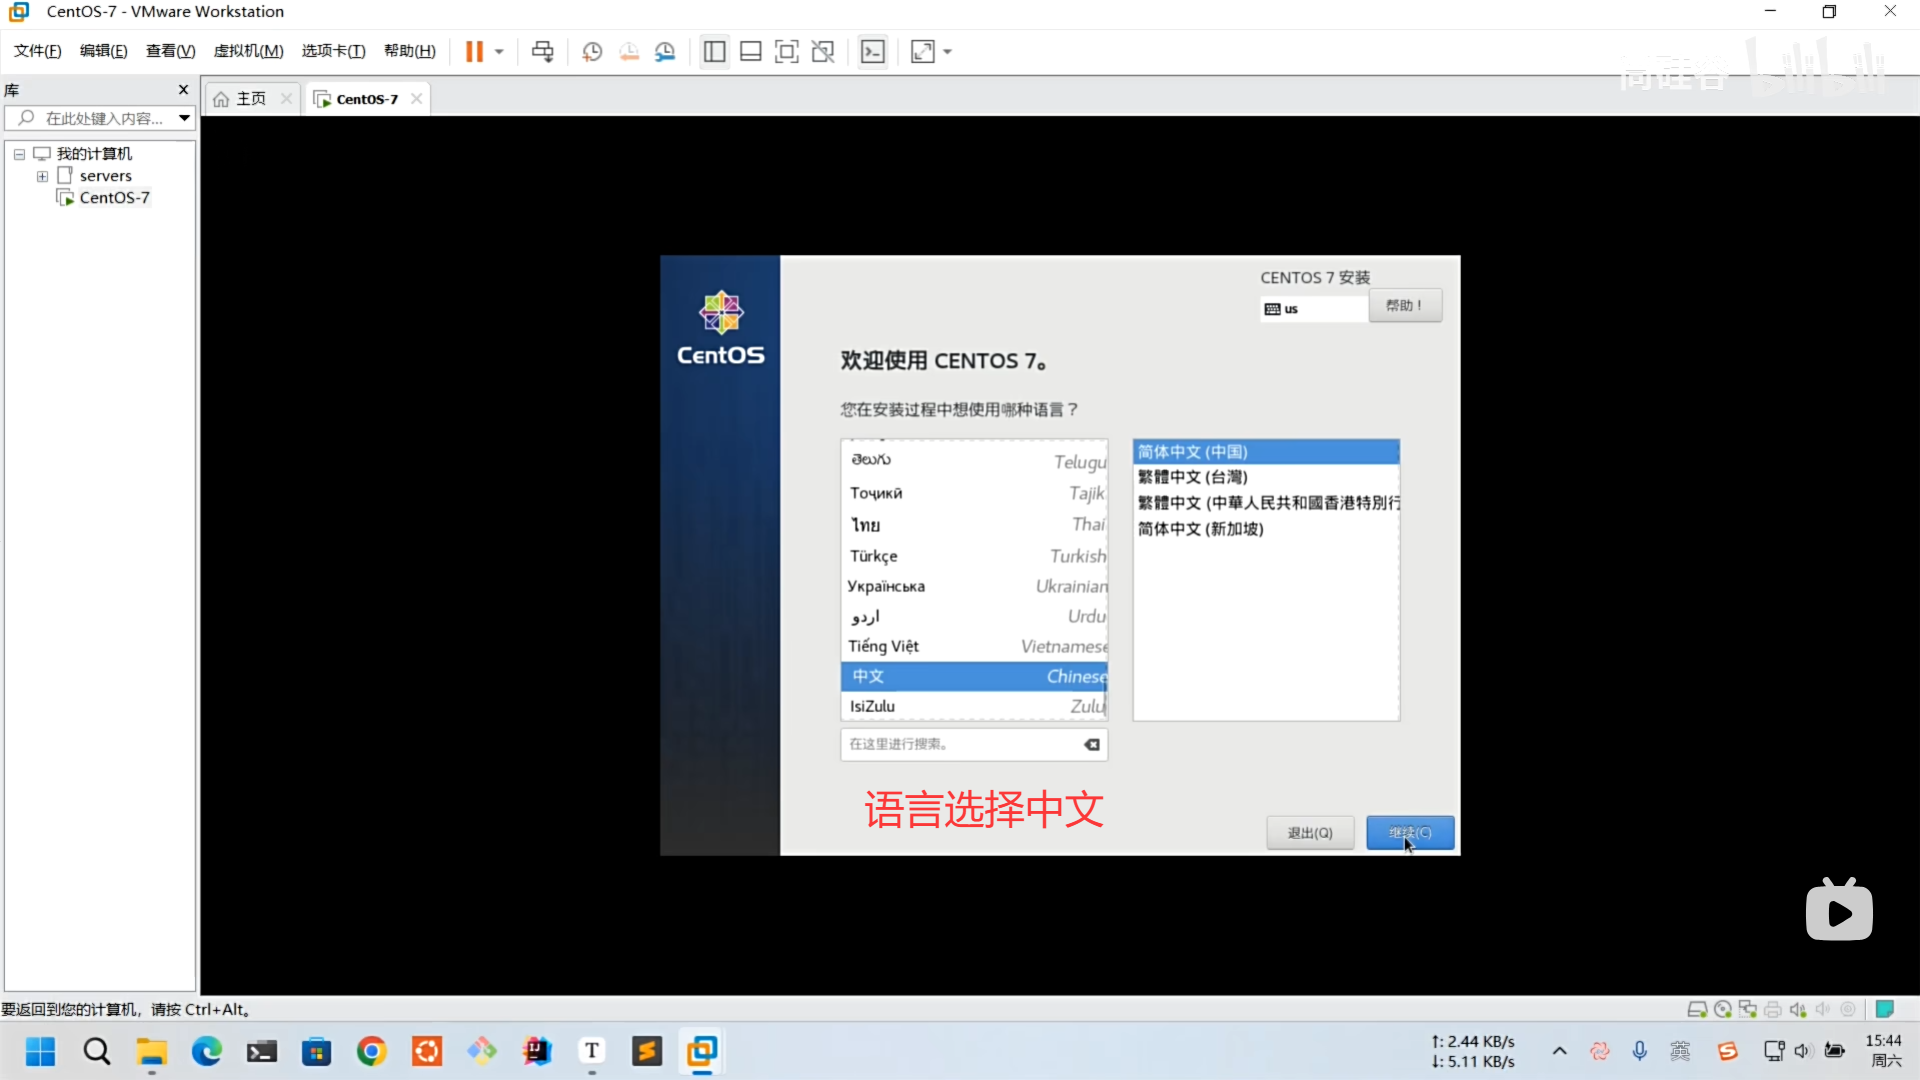Open the 虚拟机(M) menu

point(248,51)
